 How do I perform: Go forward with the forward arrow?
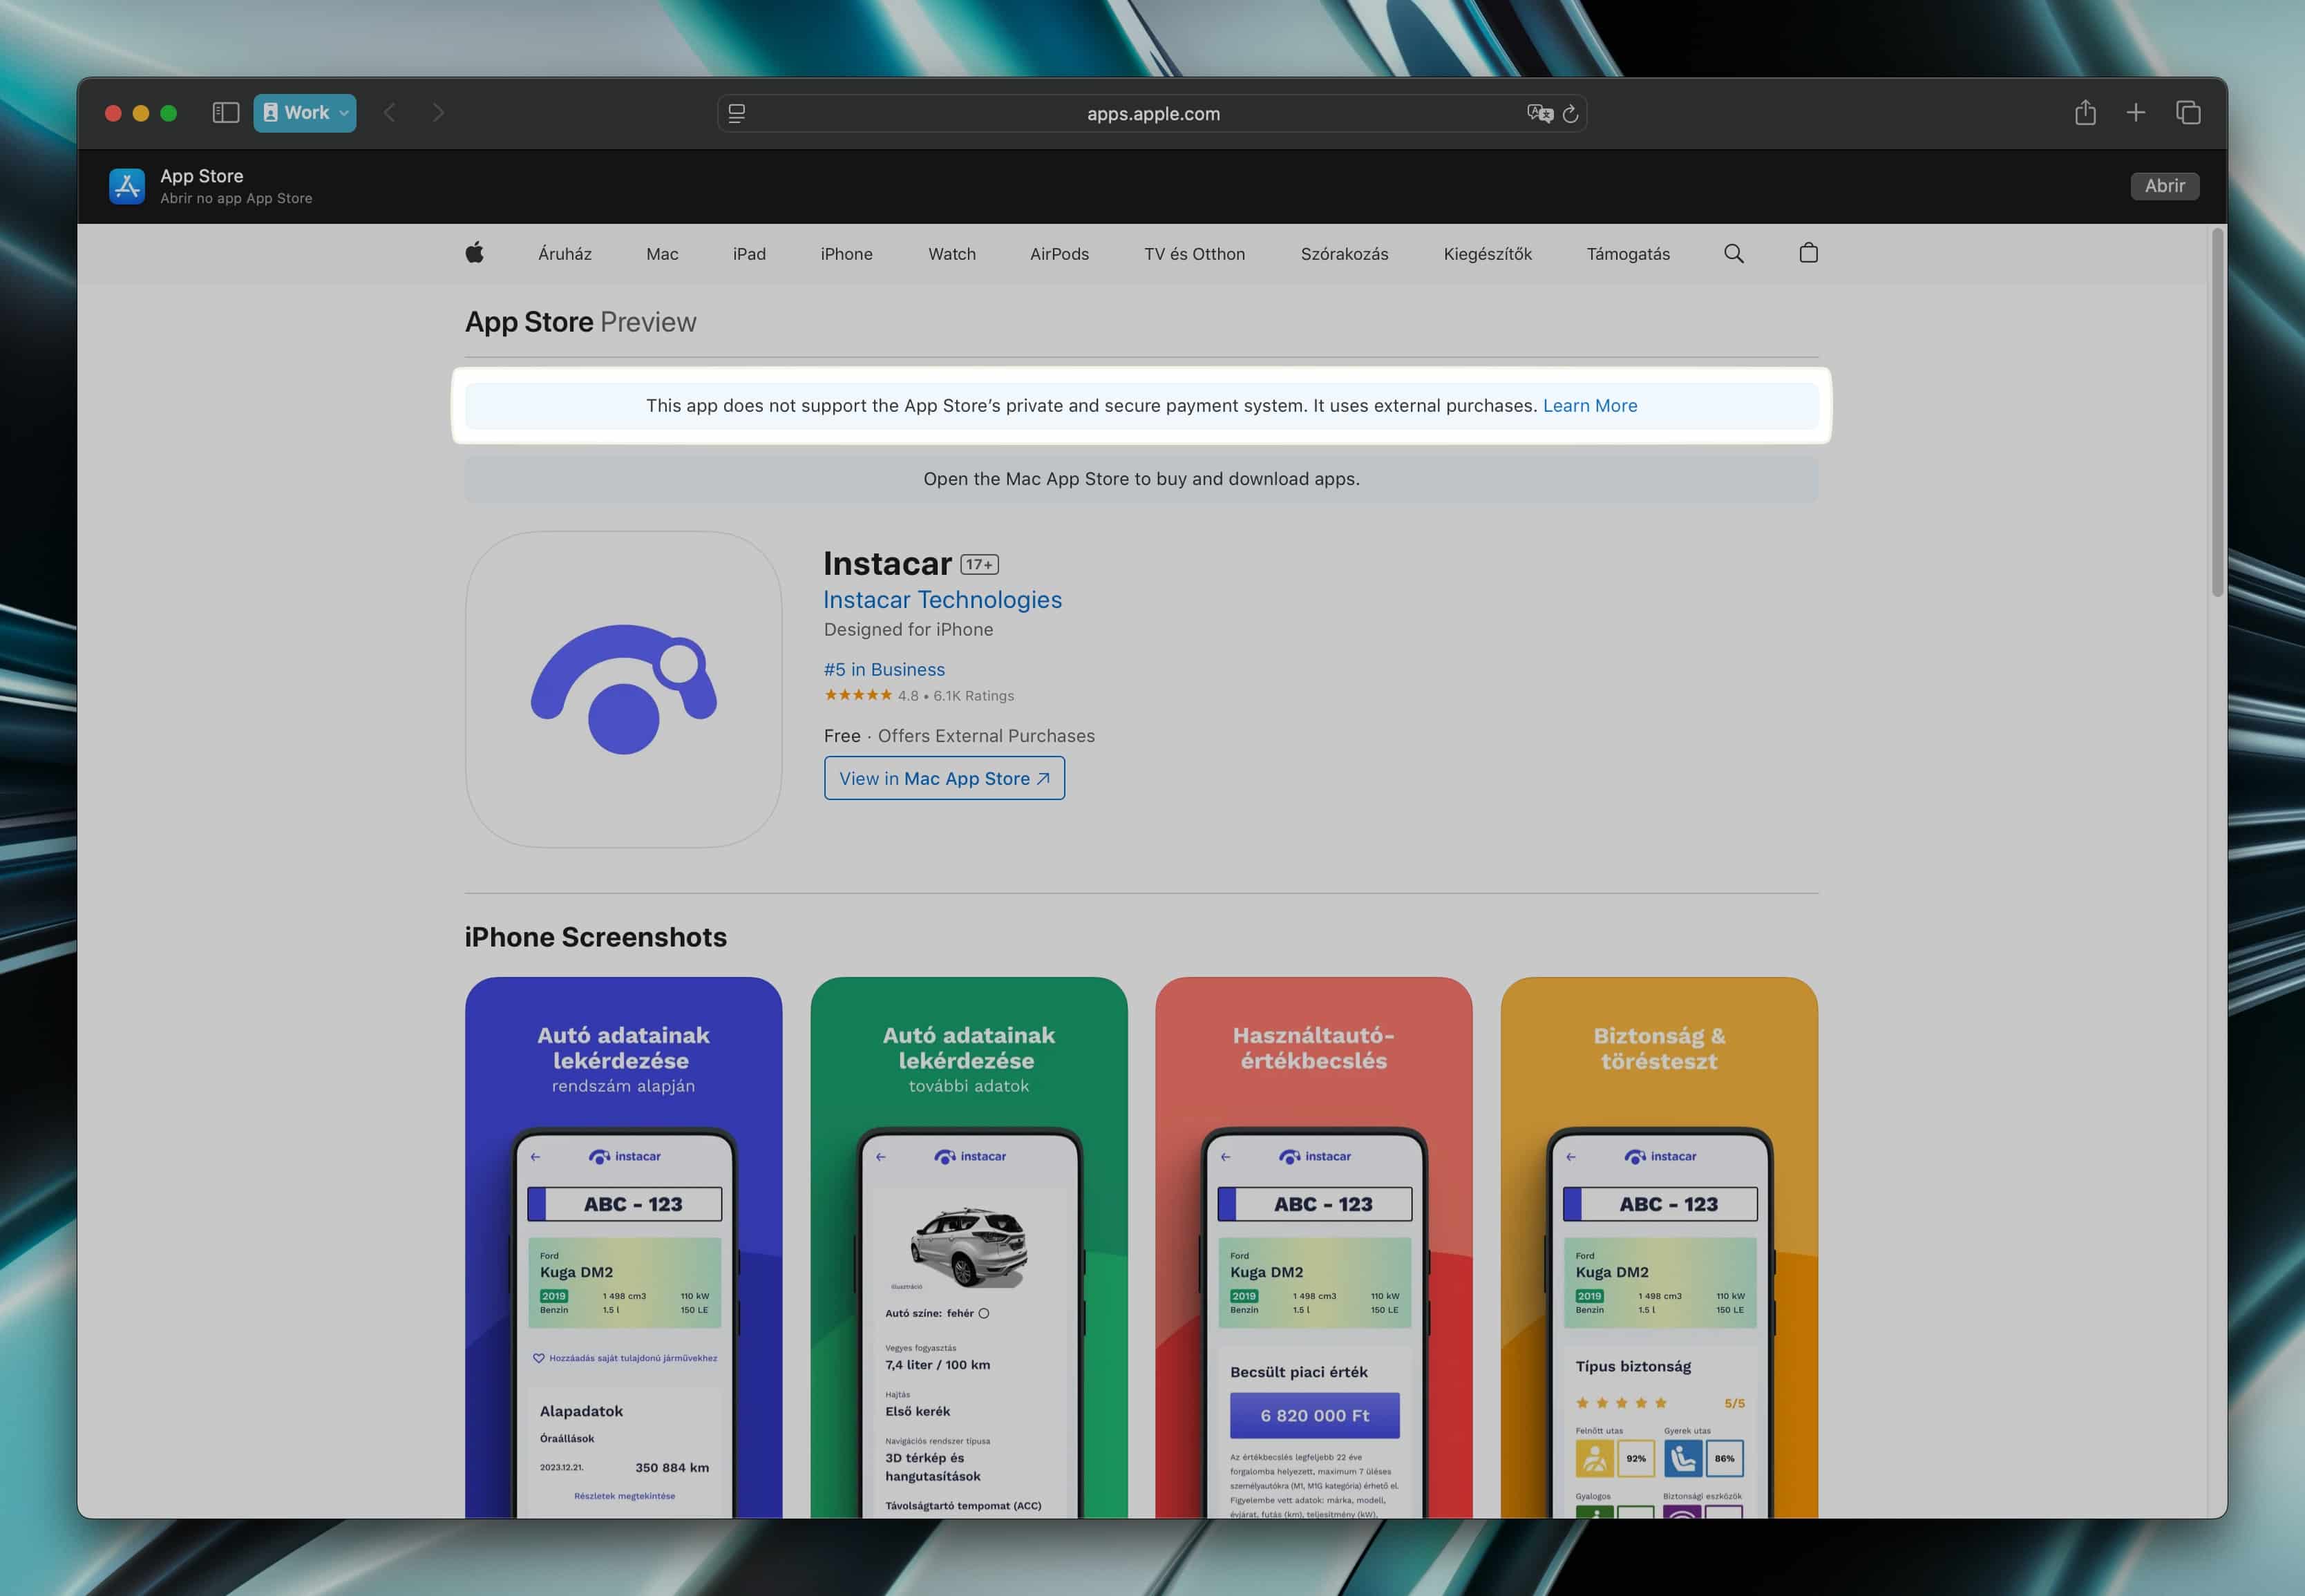click(438, 113)
